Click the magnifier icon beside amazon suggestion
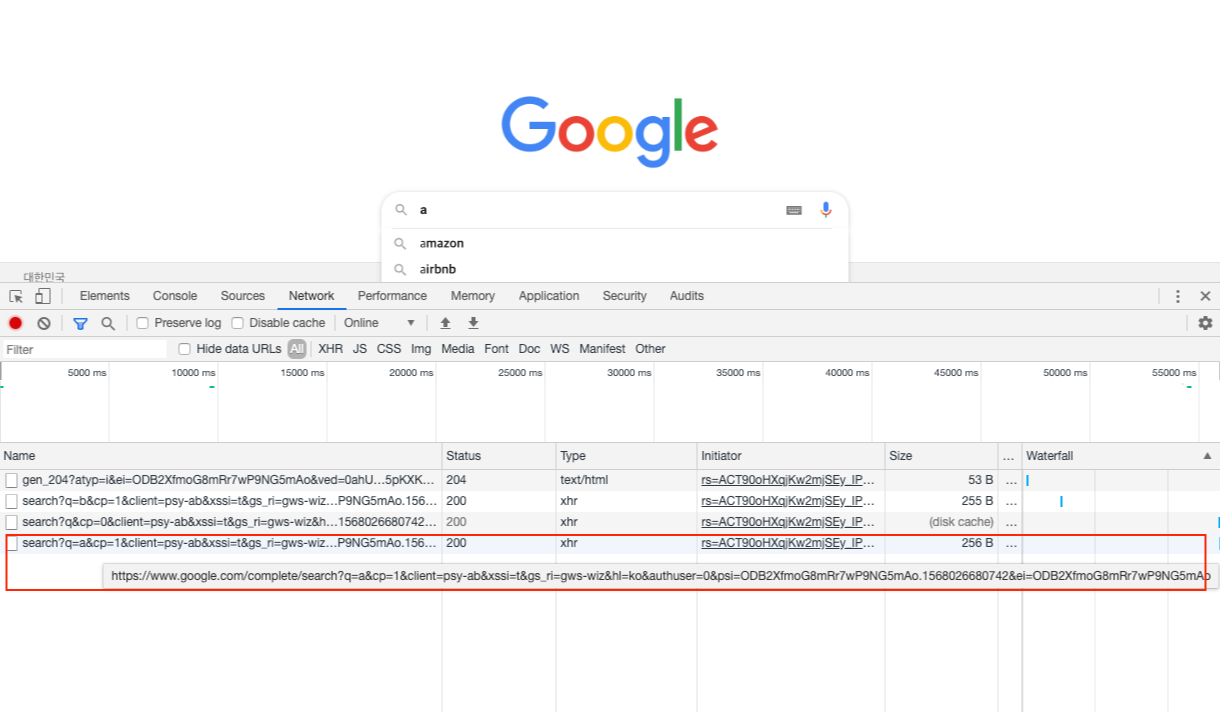The image size is (1220, 712). [400, 243]
